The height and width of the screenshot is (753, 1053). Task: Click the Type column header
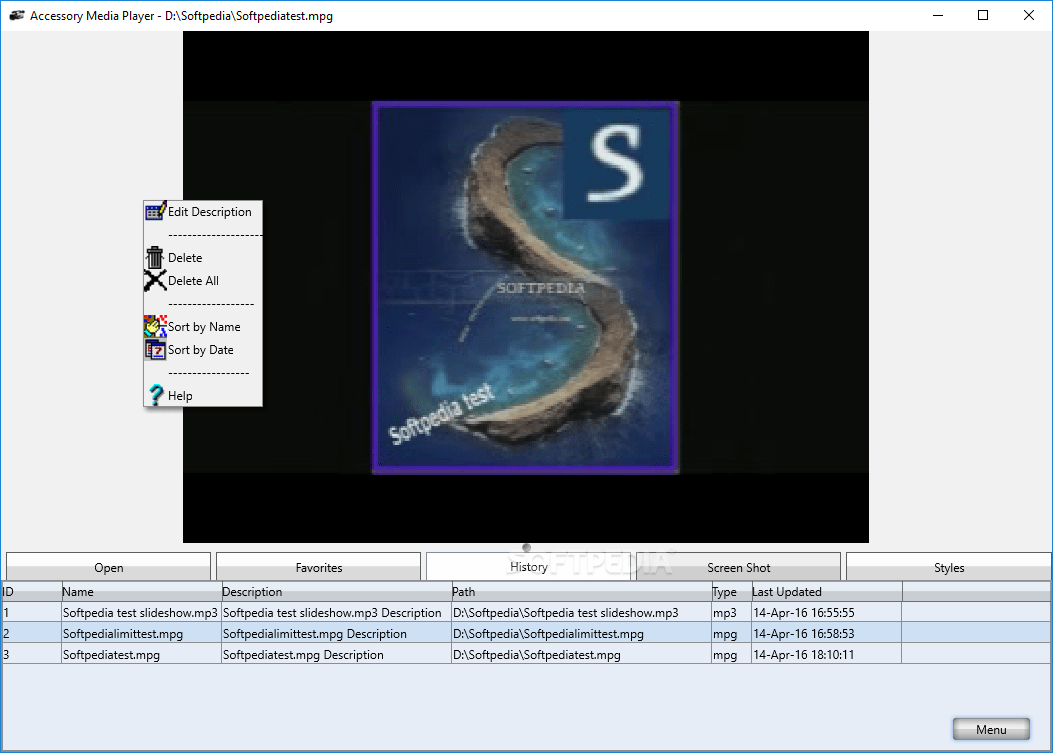(x=731, y=592)
